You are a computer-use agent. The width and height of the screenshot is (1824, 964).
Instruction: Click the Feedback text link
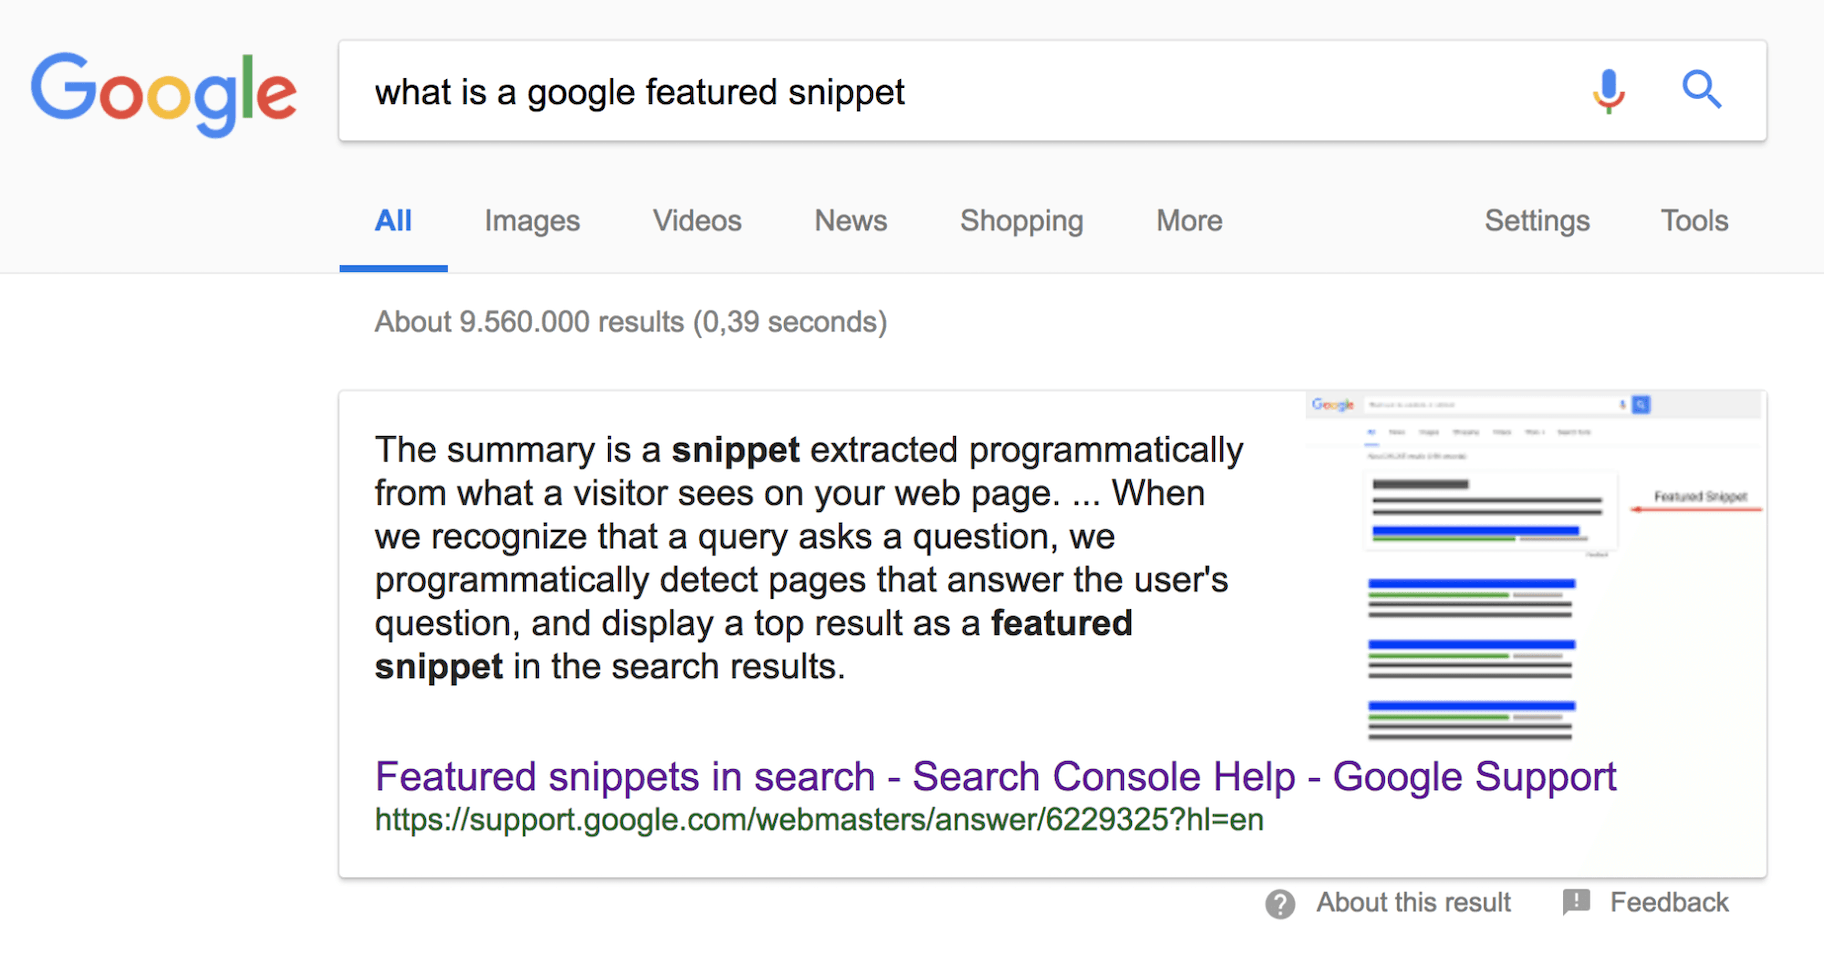(1669, 903)
